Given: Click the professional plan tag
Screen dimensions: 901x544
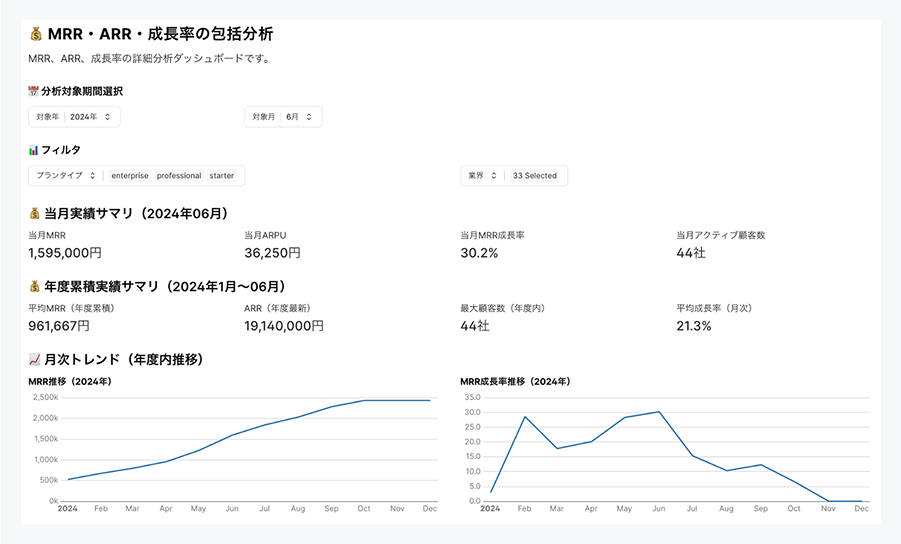Looking at the screenshot, I should (x=179, y=176).
